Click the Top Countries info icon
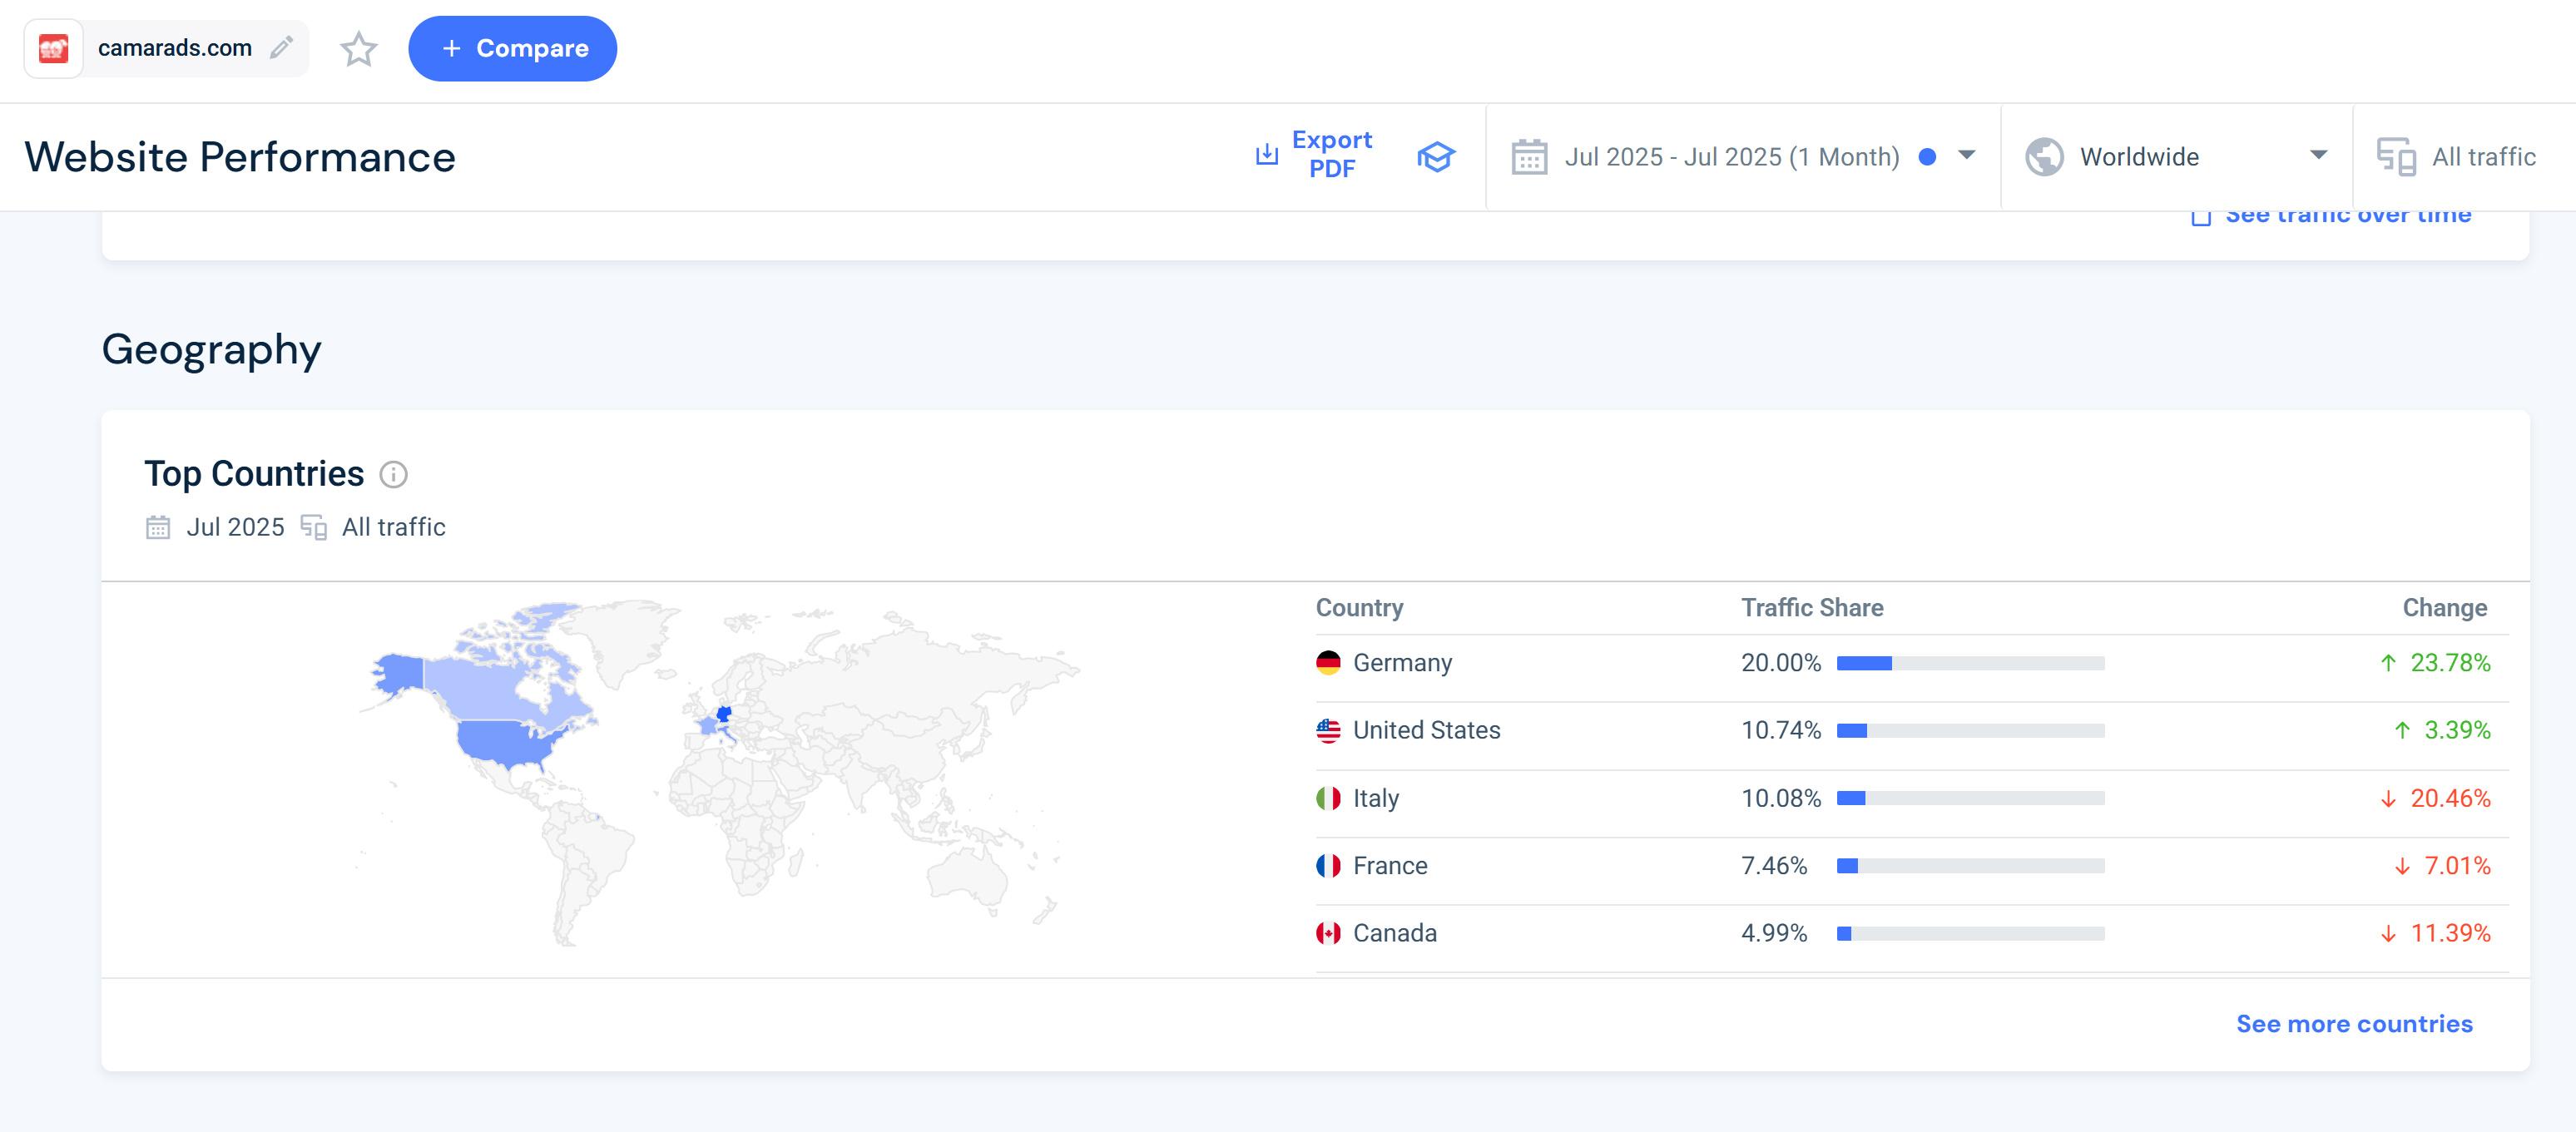The image size is (2576, 1132). pos(393,474)
